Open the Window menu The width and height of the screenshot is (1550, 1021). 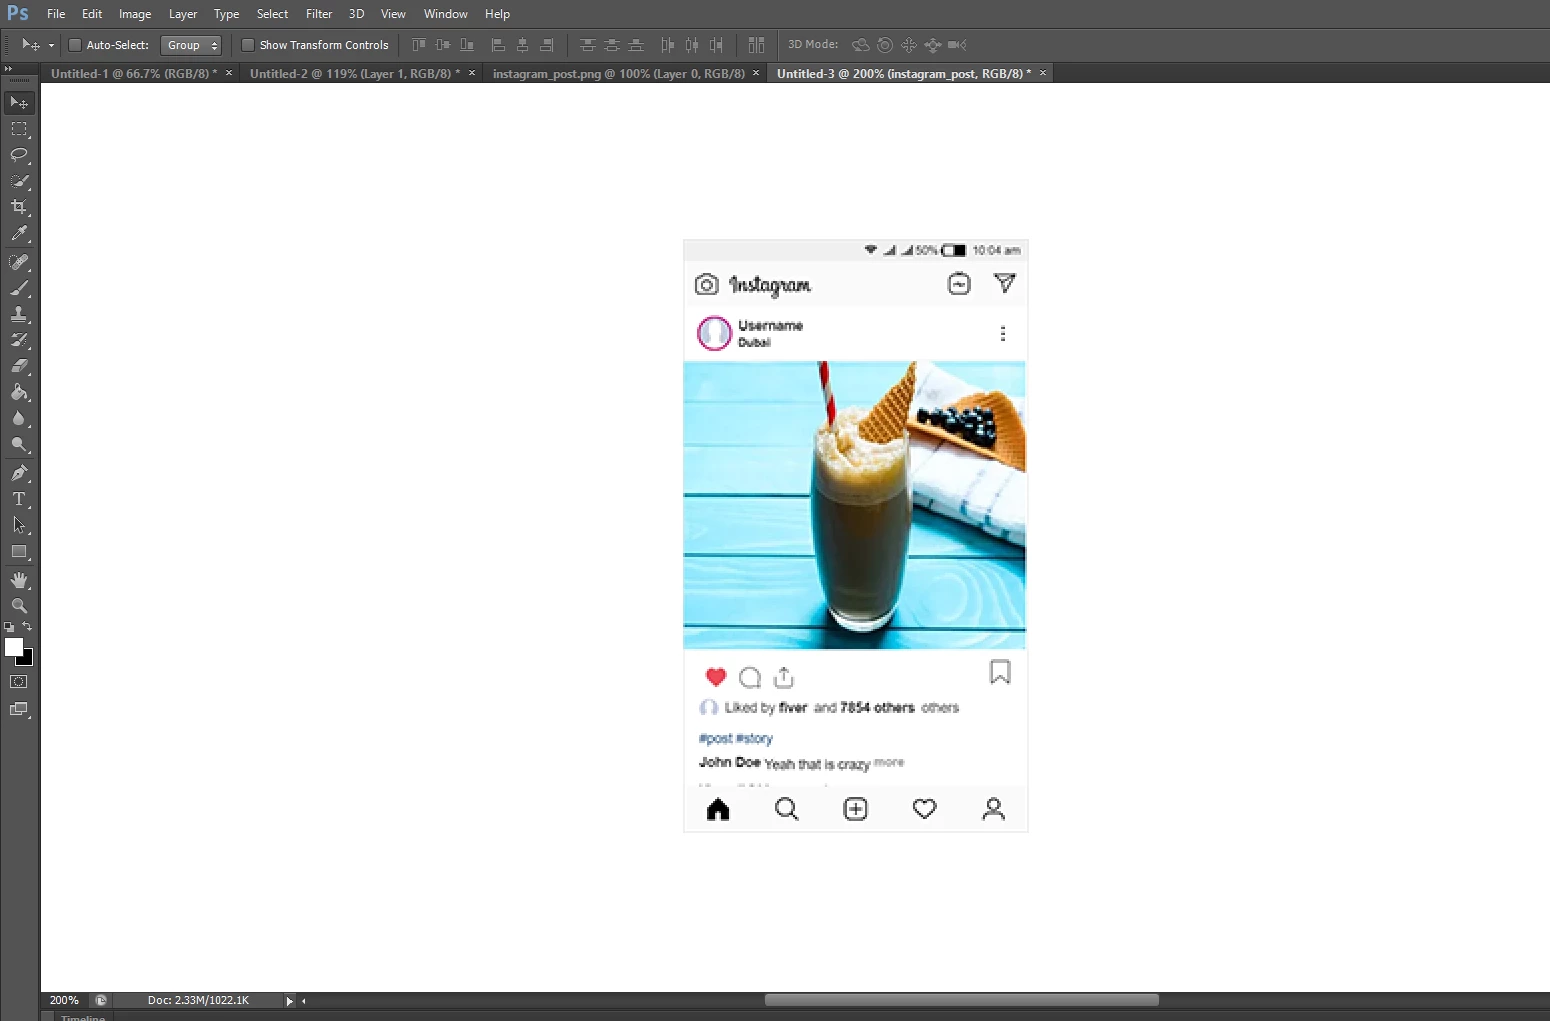coord(446,14)
